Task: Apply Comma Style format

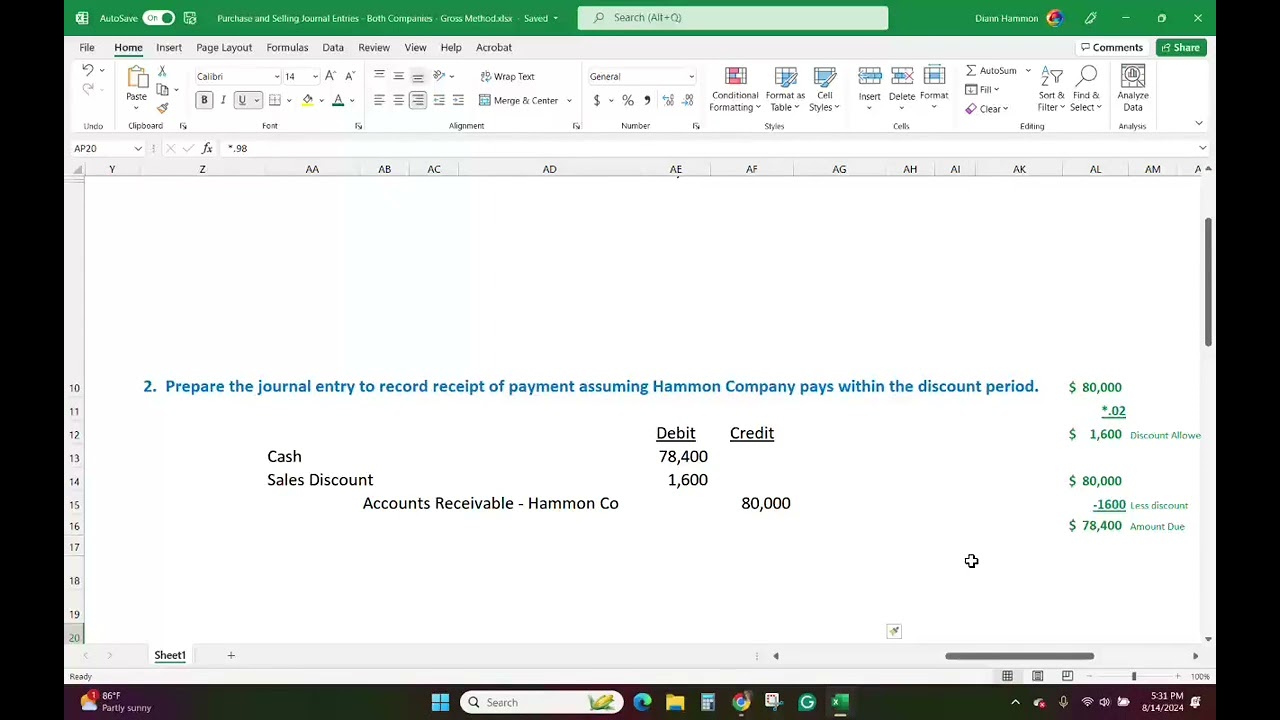Action: point(647,100)
